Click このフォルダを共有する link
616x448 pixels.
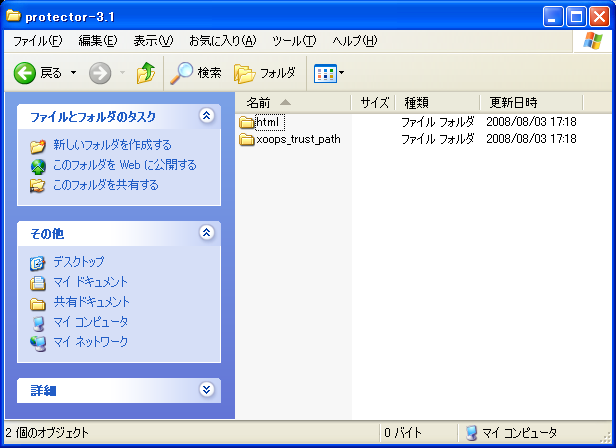[106, 185]
